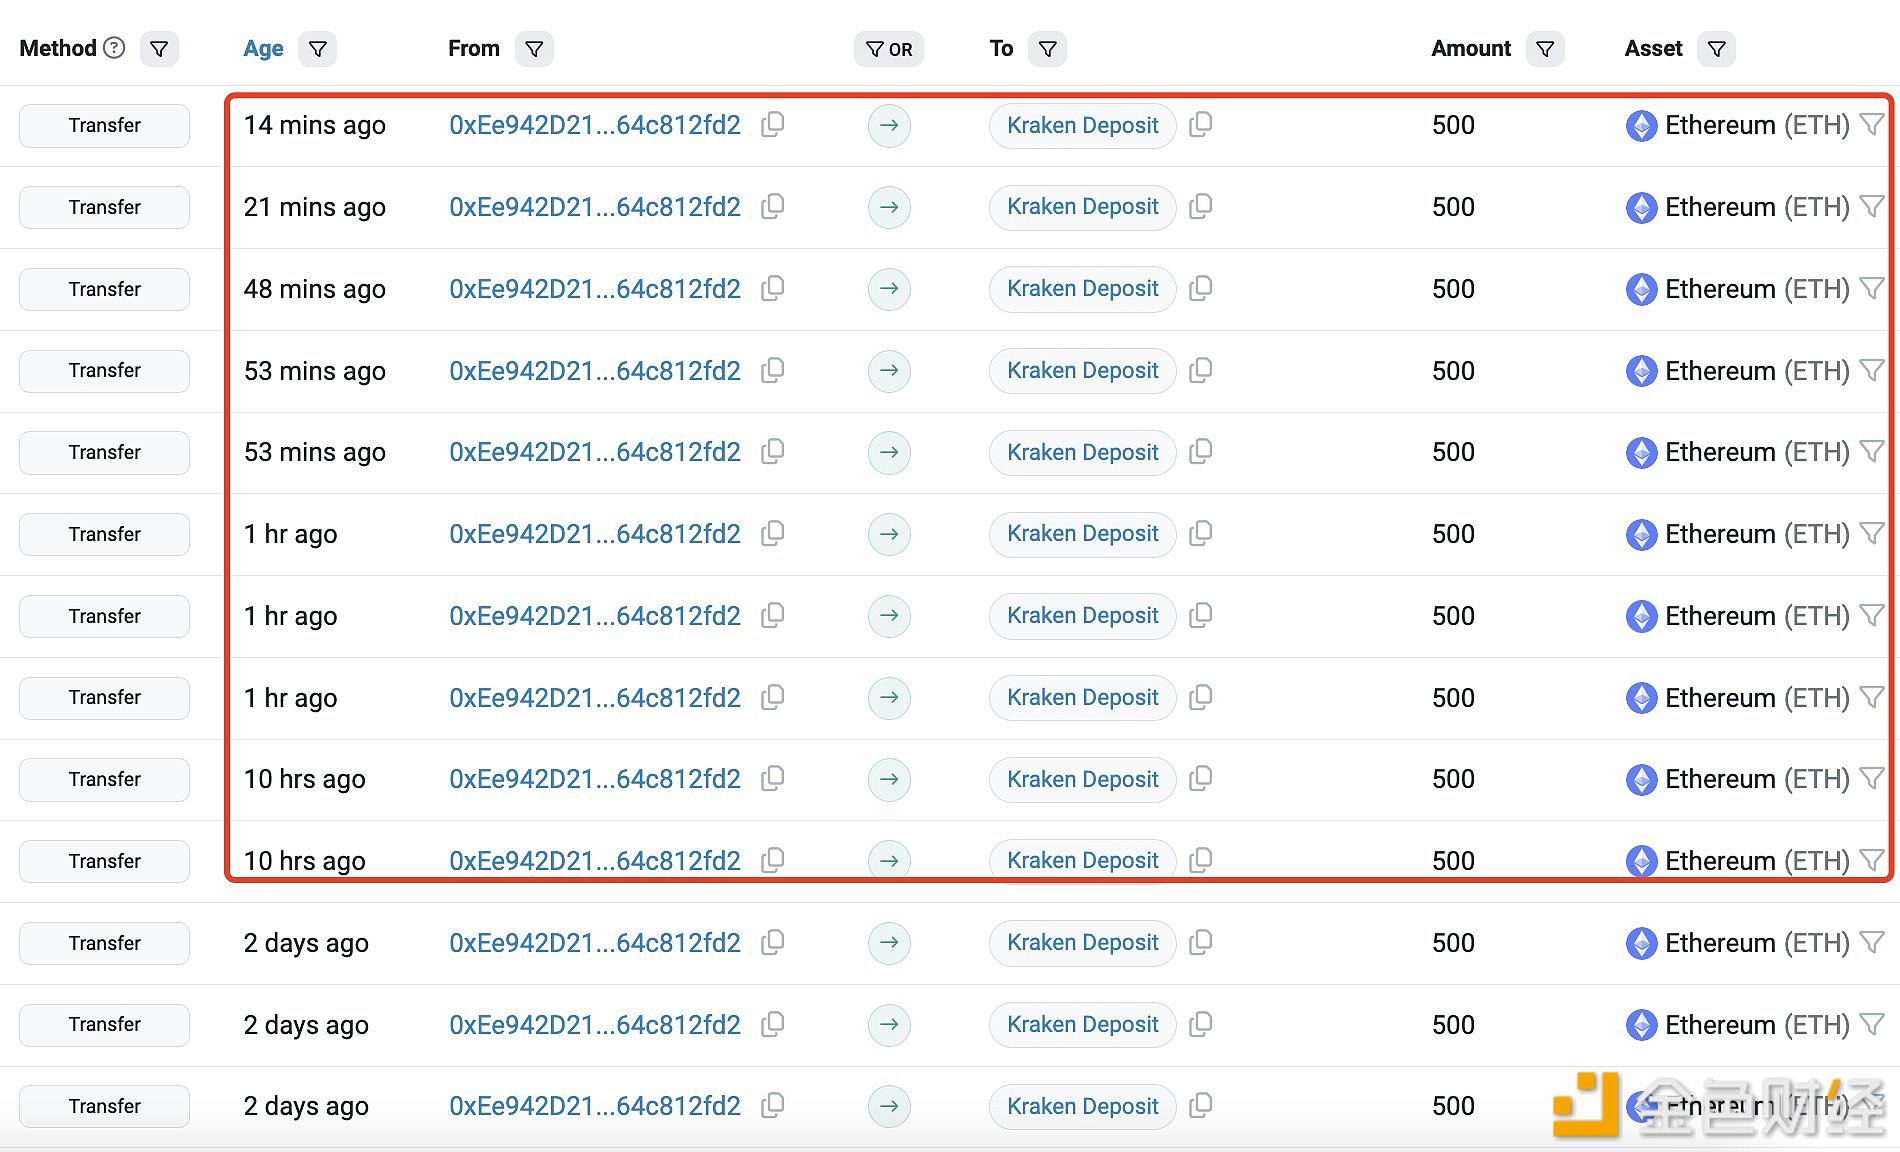Copy the From address in 48 mins ago row
This screenshot has height=1152, width=1900.
coord(773,288)
